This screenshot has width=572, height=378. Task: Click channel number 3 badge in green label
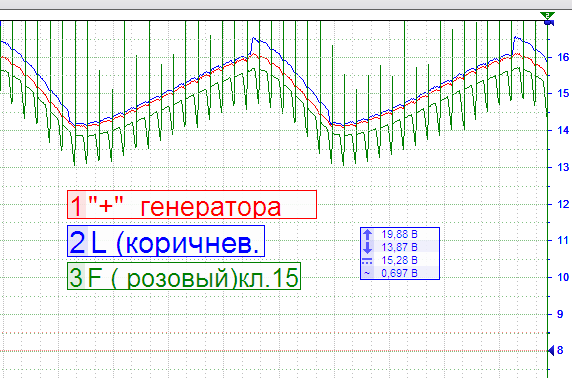coord(77,277)
